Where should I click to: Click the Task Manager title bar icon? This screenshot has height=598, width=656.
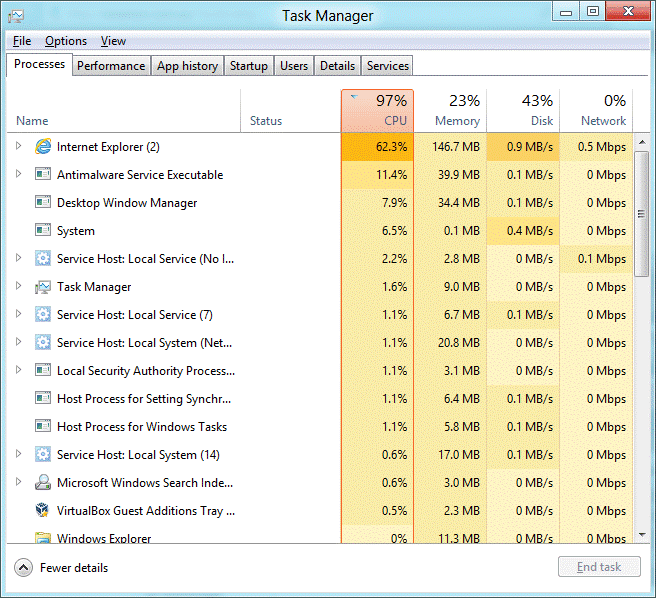pyautogui.click(x=16, y=15)
